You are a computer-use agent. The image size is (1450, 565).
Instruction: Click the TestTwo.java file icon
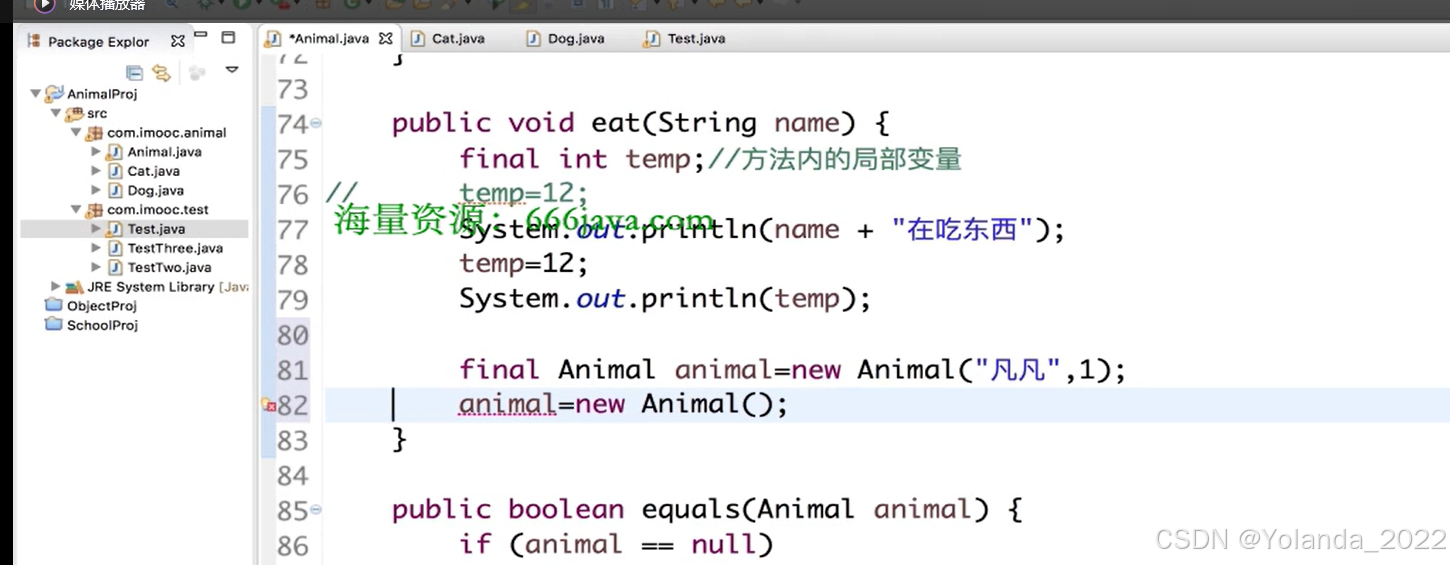click(x=115, y=267)
